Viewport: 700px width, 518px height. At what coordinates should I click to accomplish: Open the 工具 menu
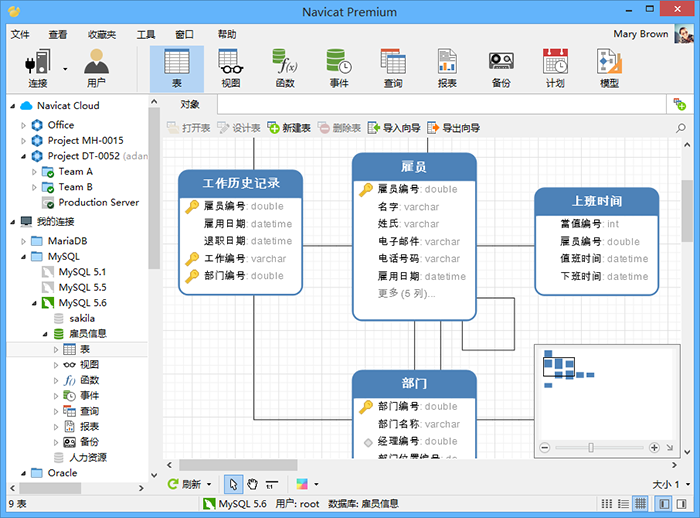point(146,34)
